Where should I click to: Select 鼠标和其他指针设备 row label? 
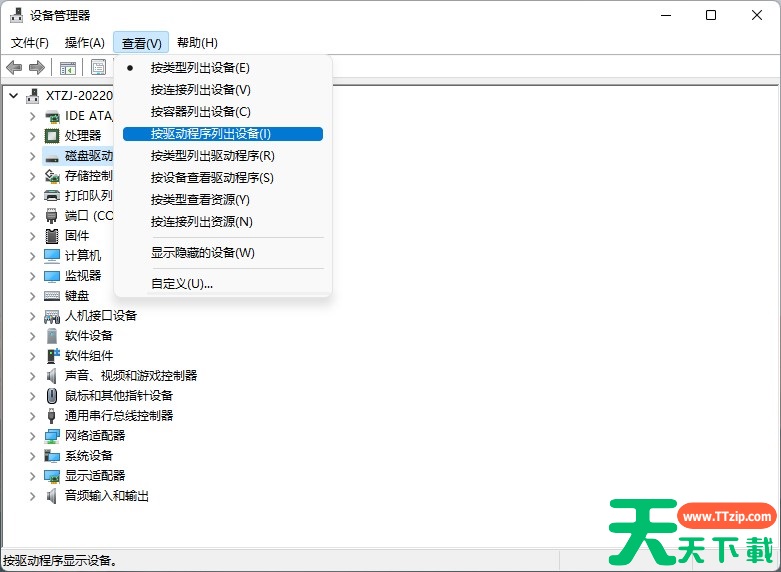tap(119, 396)
